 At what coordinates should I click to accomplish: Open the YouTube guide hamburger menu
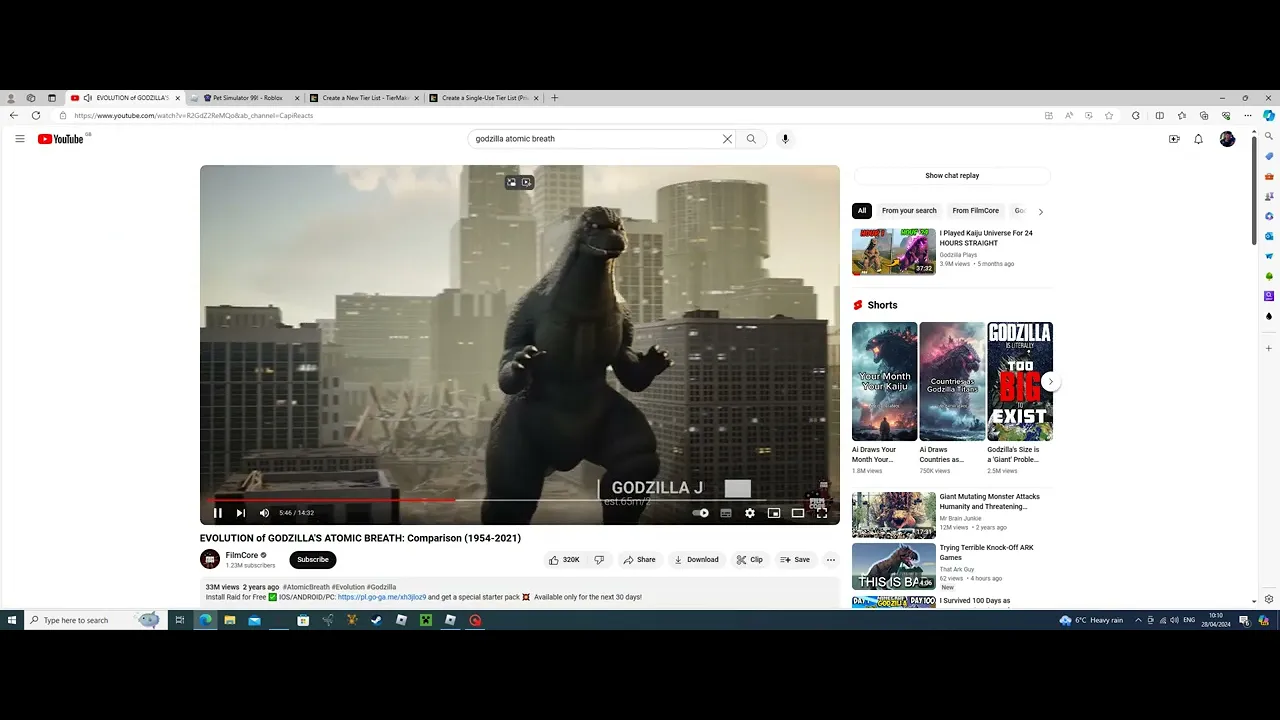click(20, 139)
